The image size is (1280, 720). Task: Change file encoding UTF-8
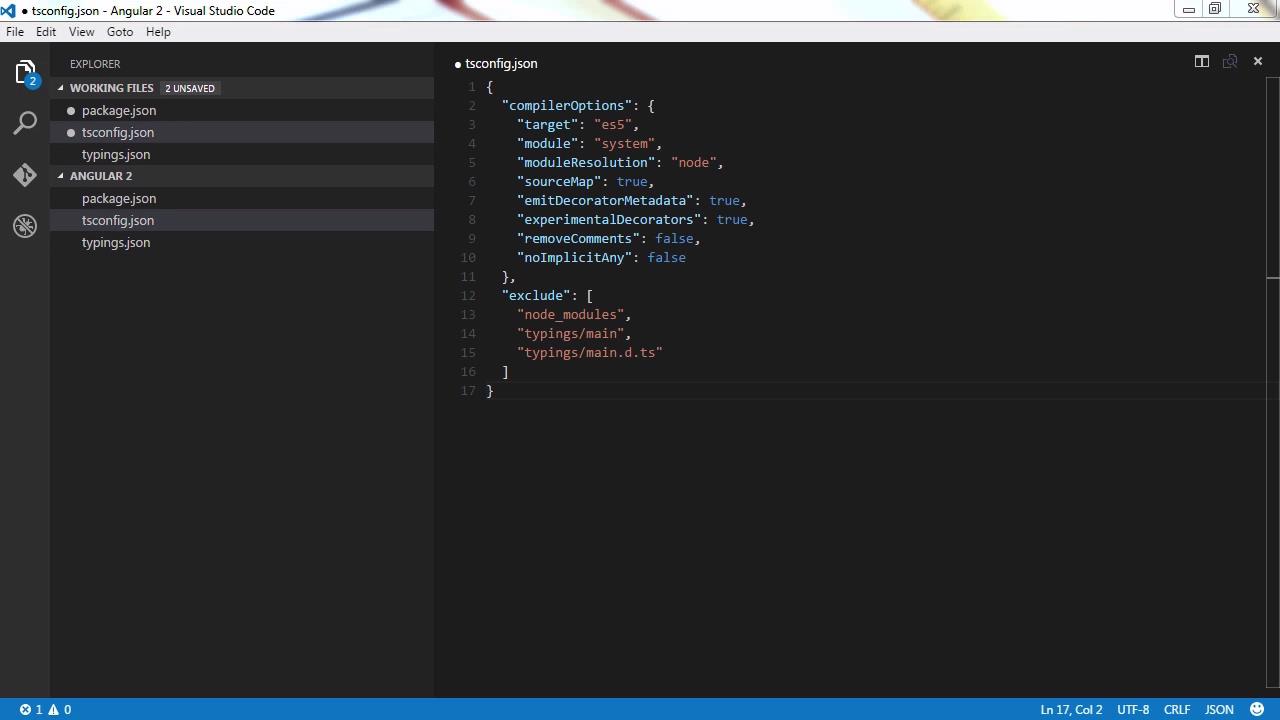click(1133, 709)
